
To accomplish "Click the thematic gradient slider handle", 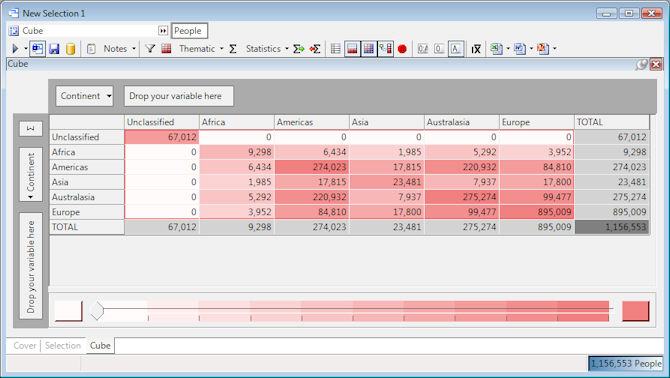I will (97, 311).
